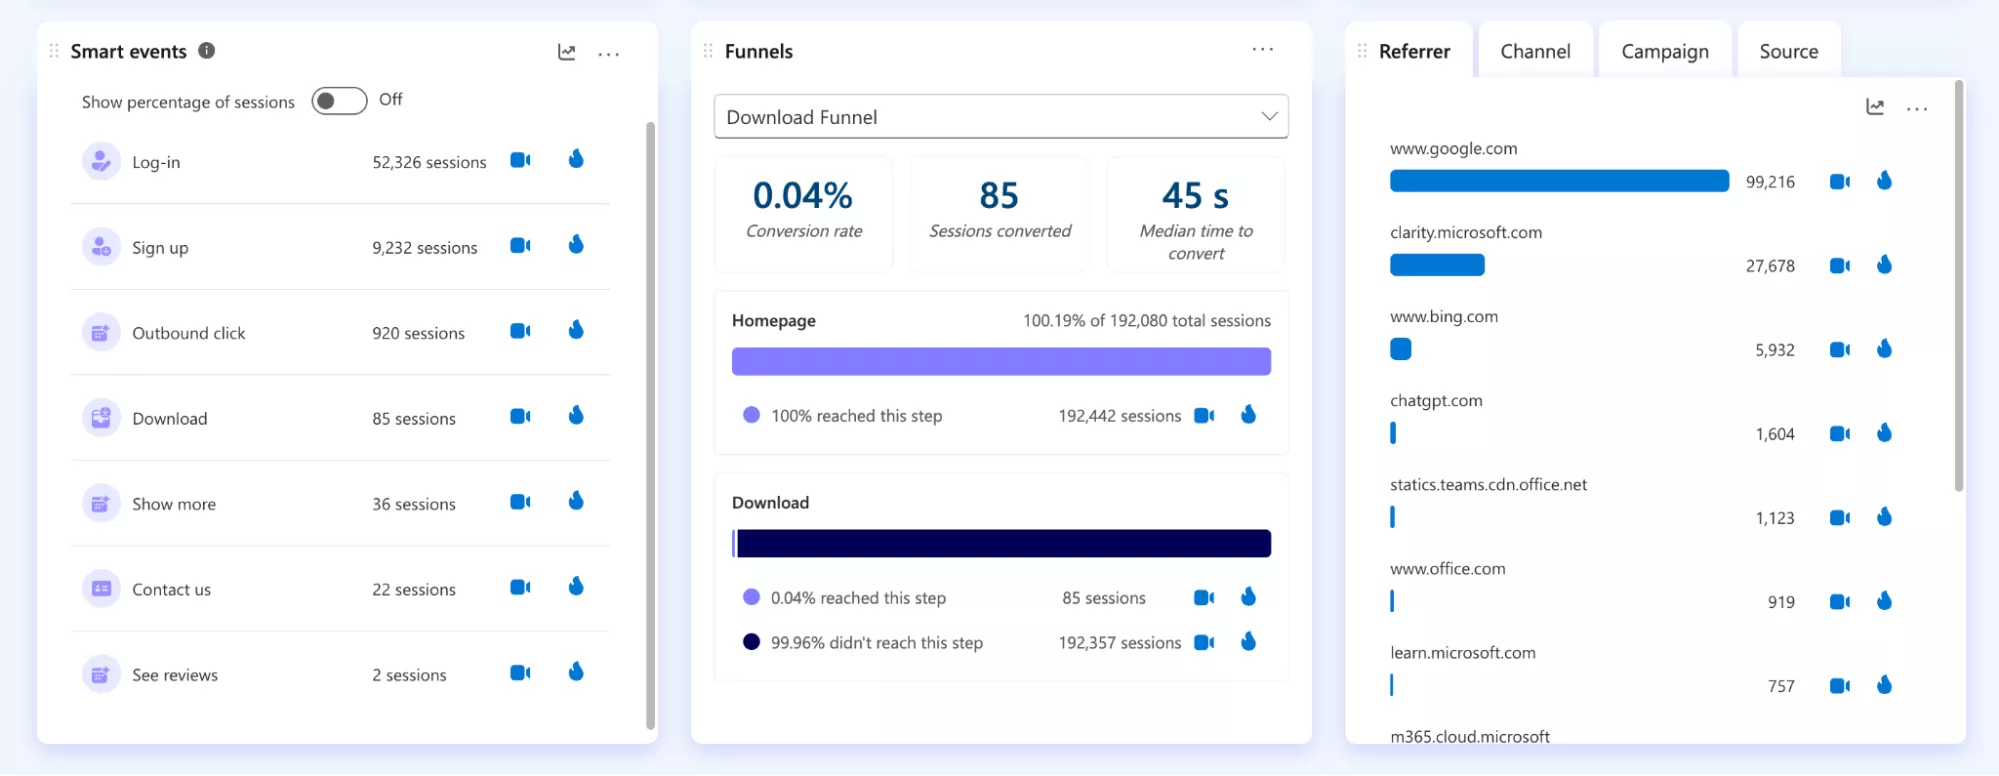Open heatmap for clarity.microsoft.com referrer
The image size is (1999, 776).
[1884, 265]
